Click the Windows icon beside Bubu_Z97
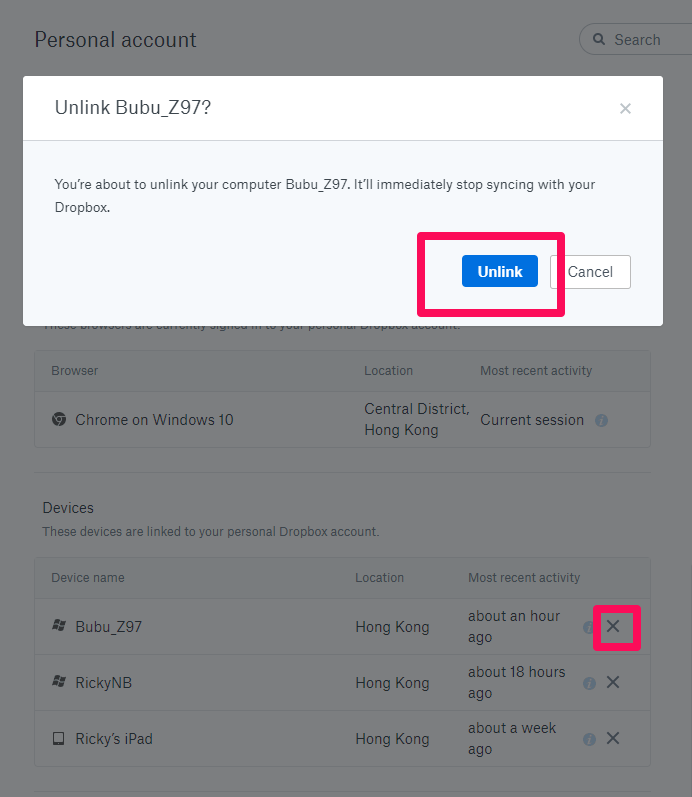 59,625
